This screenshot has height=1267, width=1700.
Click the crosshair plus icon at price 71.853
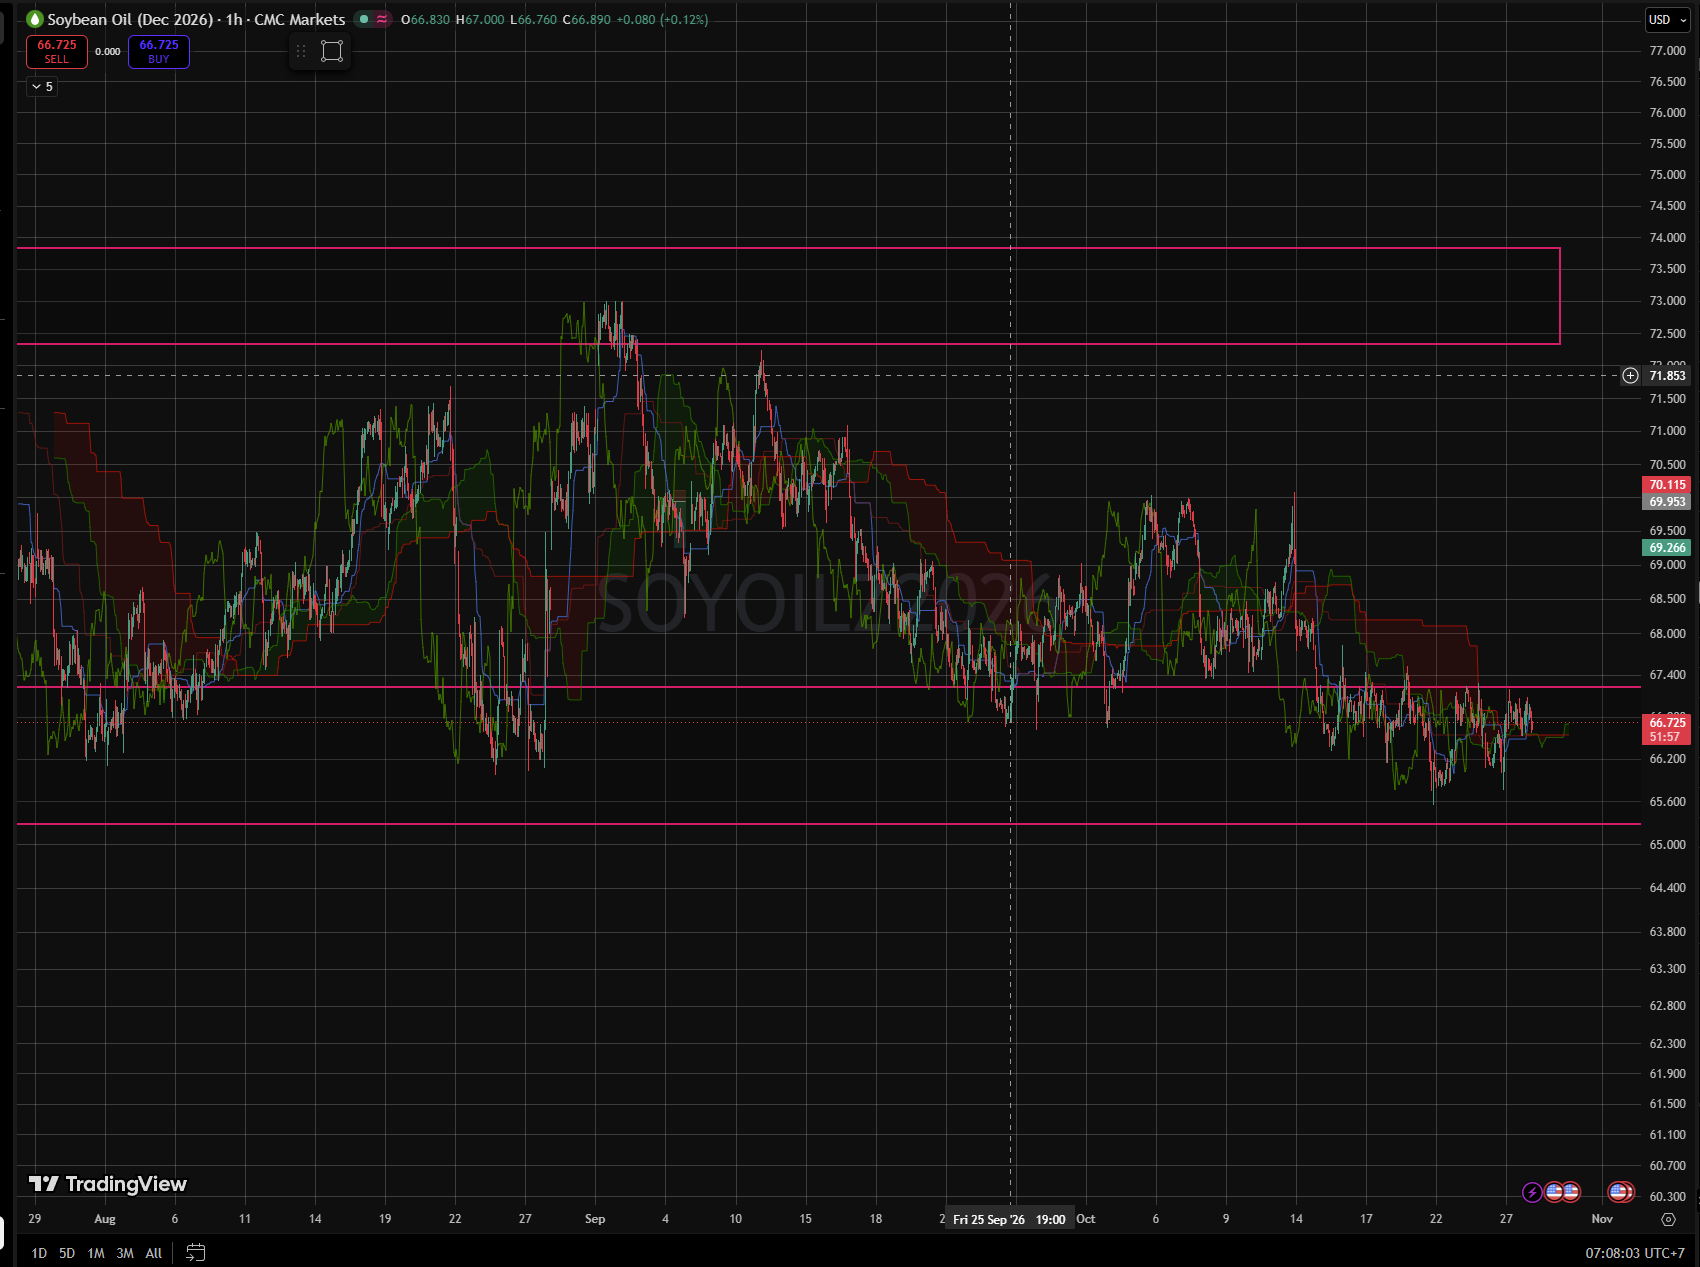(1630, 375)
